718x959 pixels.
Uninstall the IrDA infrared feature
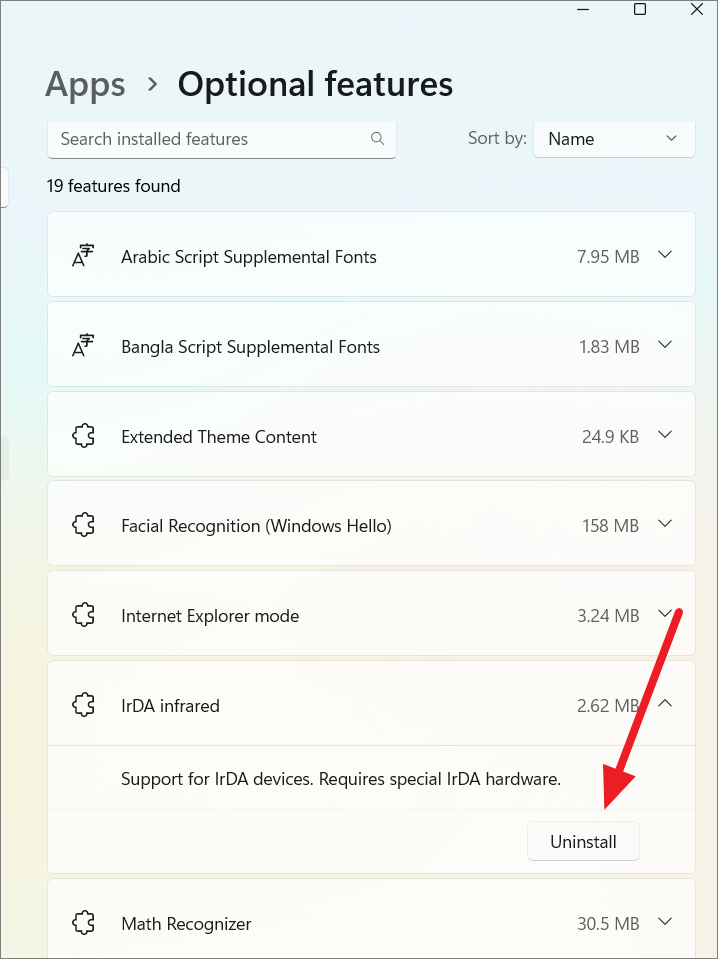[583, 842]
